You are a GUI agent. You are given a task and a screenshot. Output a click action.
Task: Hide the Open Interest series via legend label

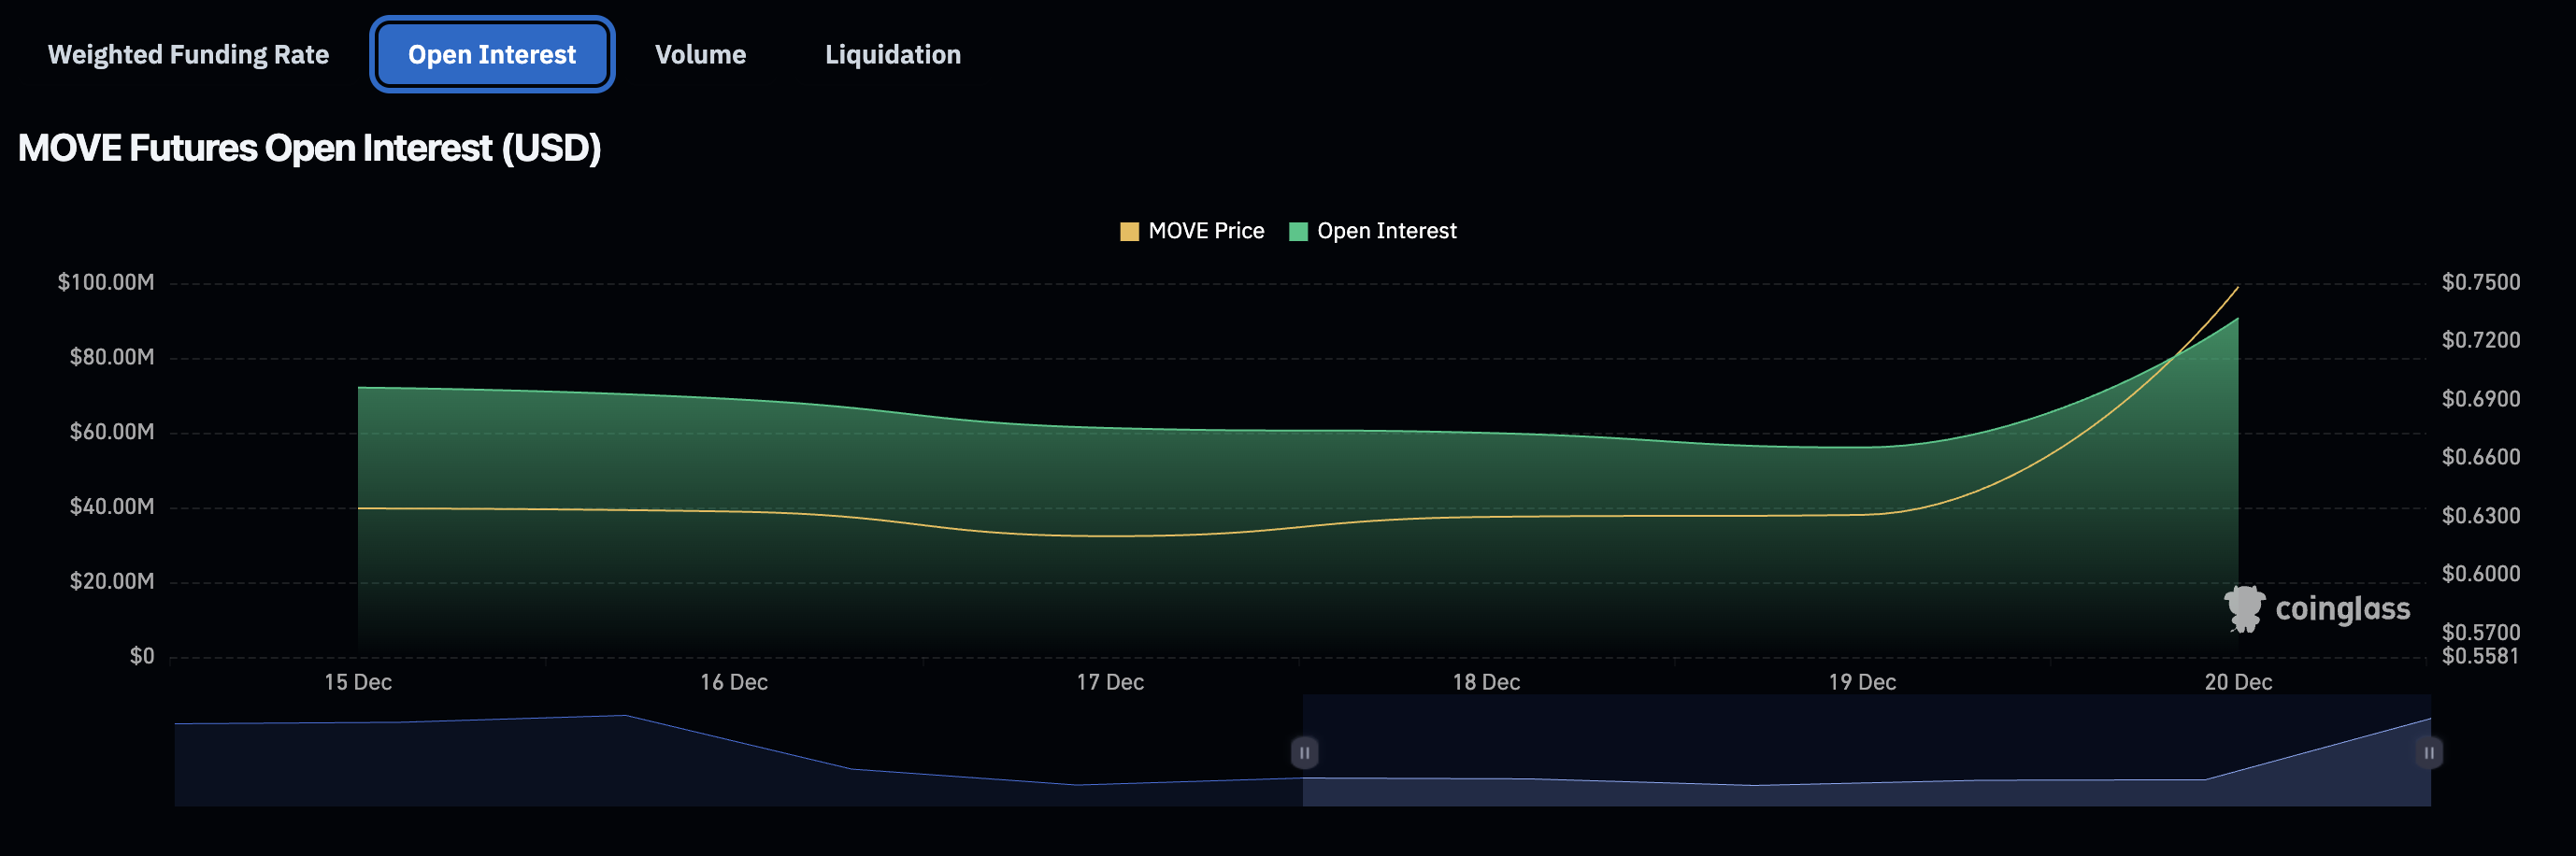(1386, 231)
